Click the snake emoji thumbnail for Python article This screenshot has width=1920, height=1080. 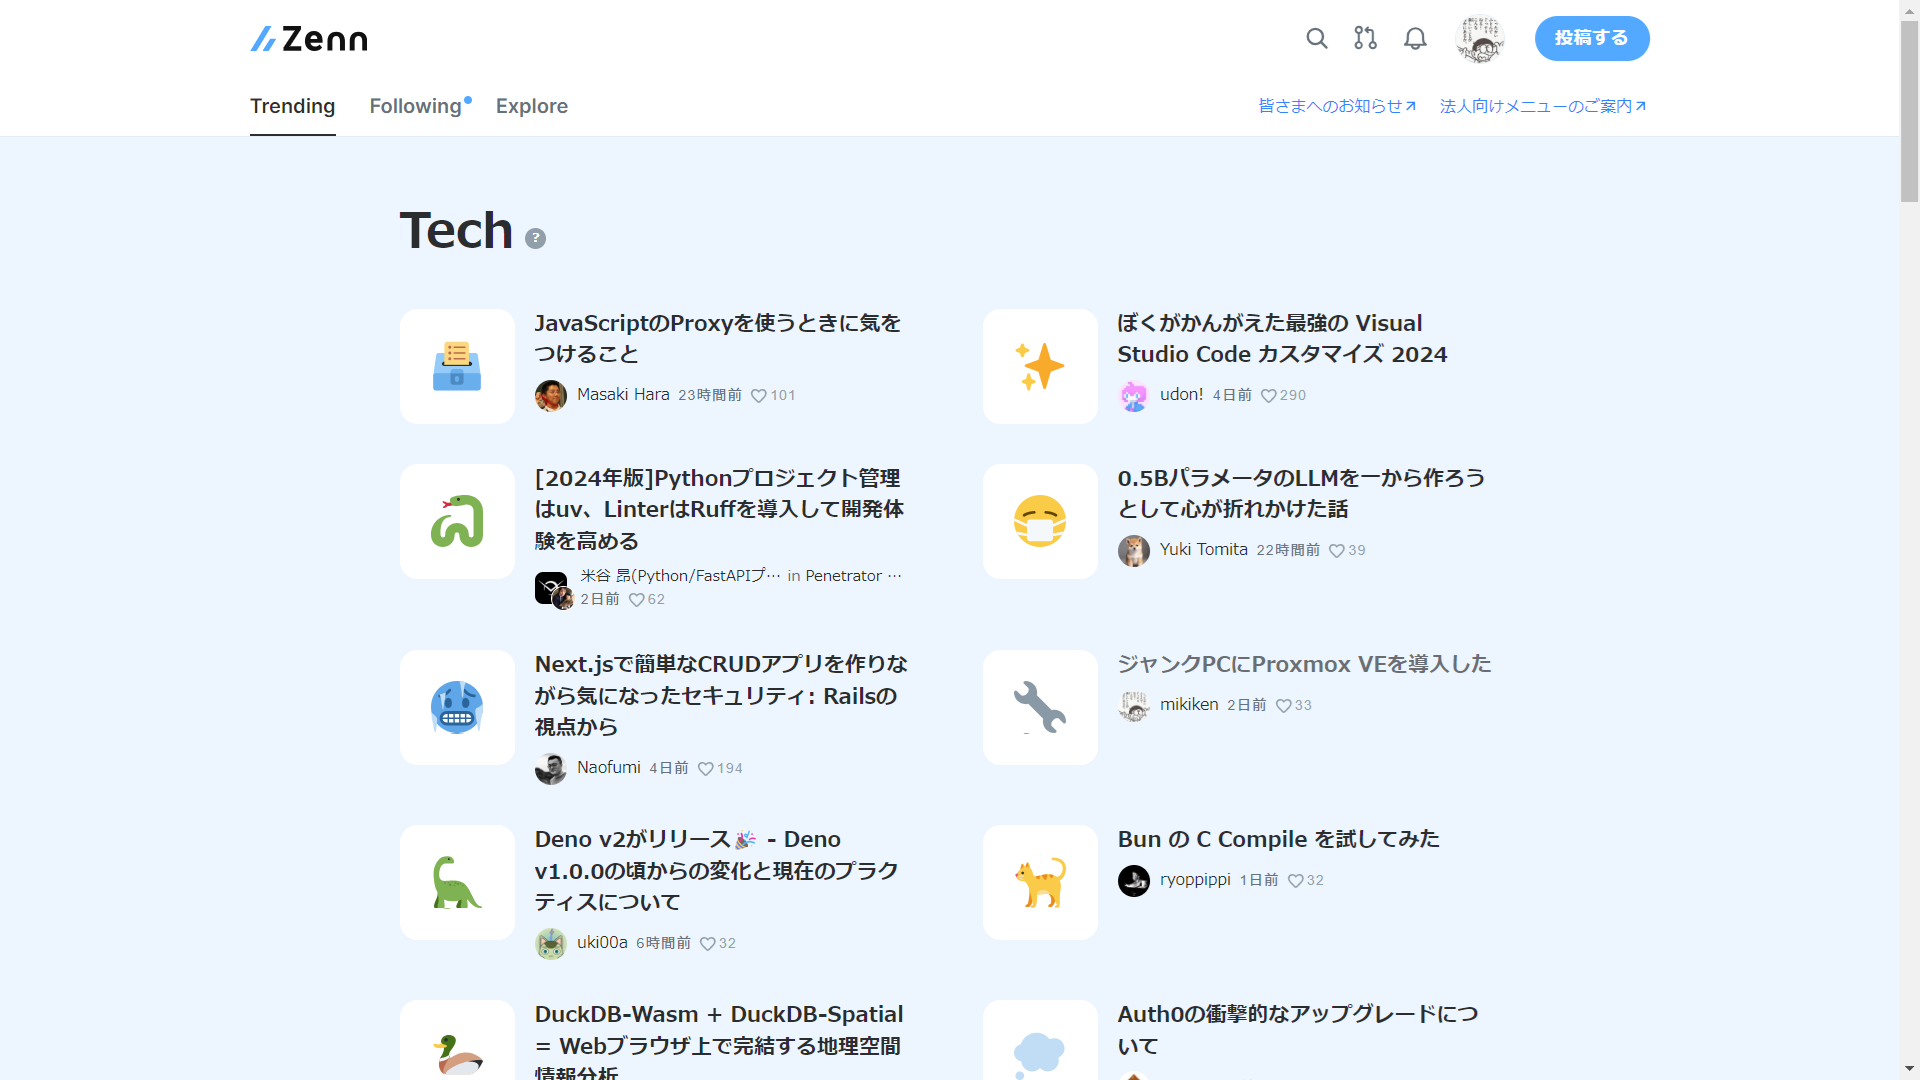[x=457, y=521]
